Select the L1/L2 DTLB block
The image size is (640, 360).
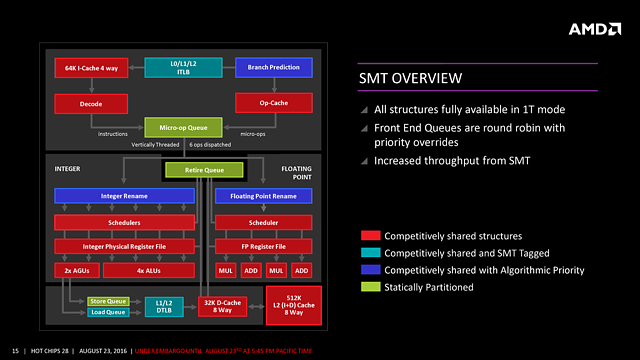tap(164, 307)
